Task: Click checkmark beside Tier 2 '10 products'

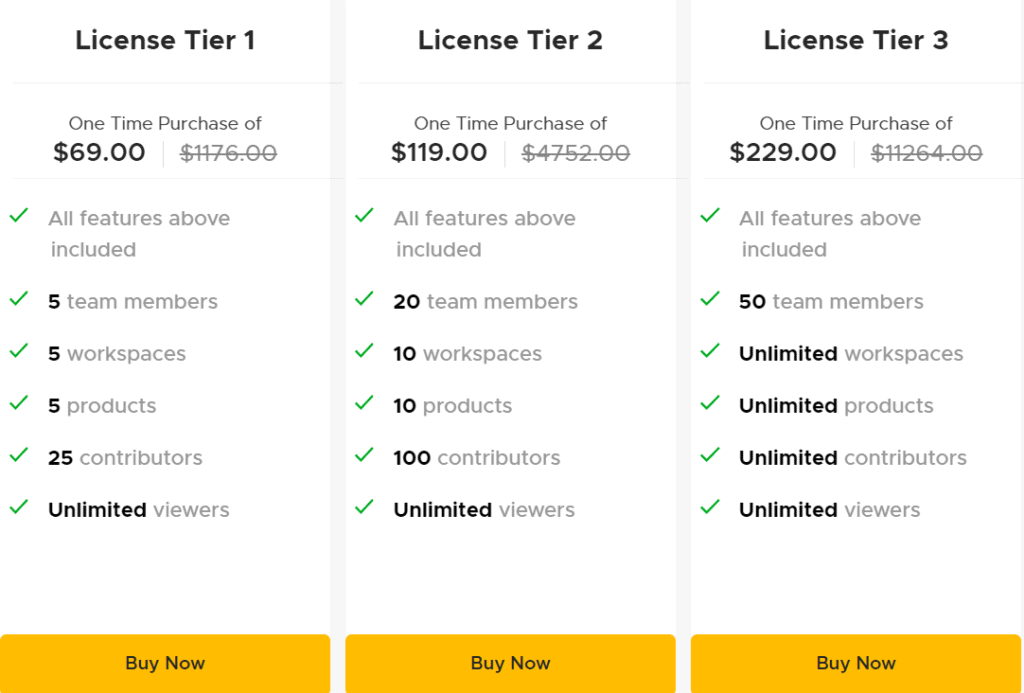Action: pos(364,403)
